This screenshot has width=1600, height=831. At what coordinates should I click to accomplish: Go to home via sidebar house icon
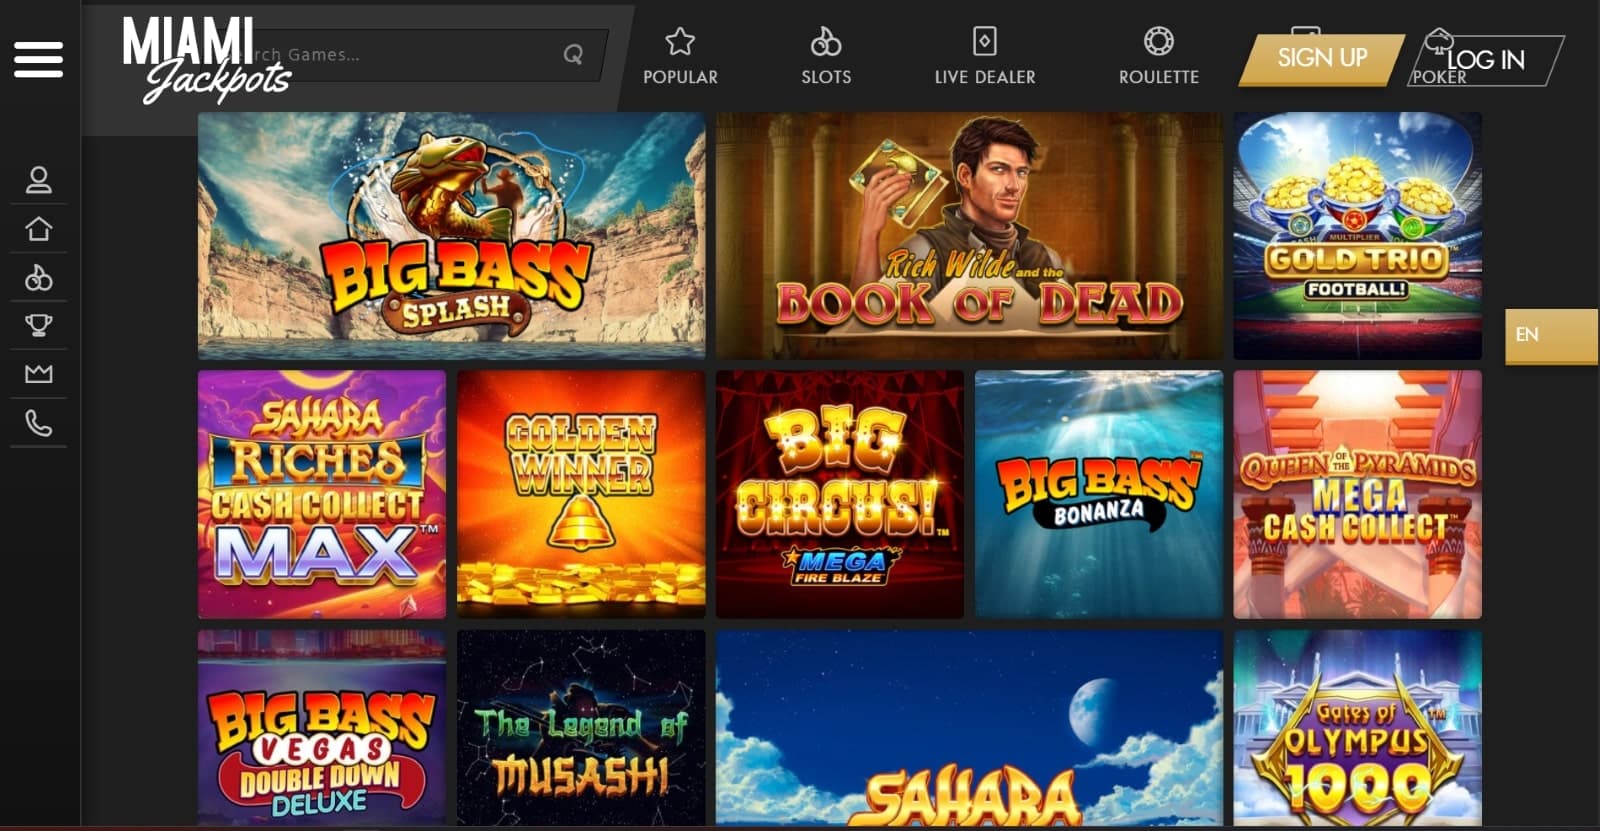point(38,229)
